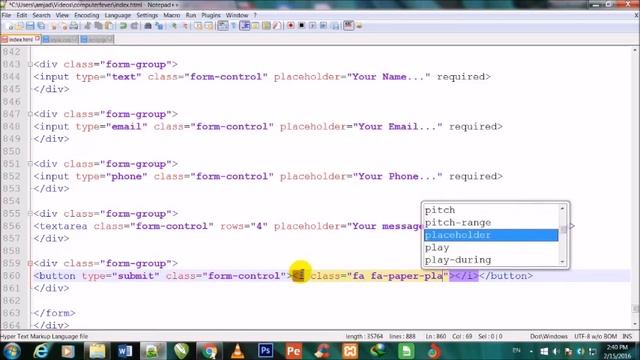The height and width of the screenshot is (360, 640).
Task: Open the Plugins menu
Action: pos(211,15)
